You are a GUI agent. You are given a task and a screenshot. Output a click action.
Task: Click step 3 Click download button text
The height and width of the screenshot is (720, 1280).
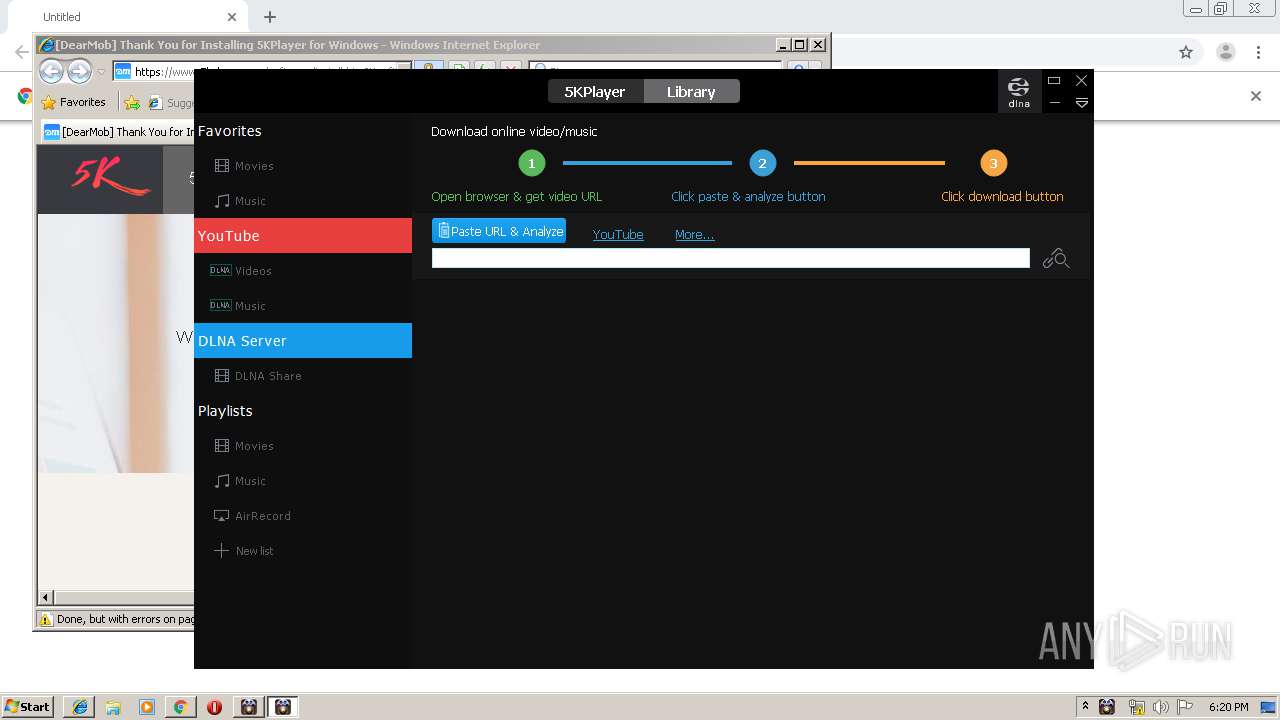tap(1002, 197)
